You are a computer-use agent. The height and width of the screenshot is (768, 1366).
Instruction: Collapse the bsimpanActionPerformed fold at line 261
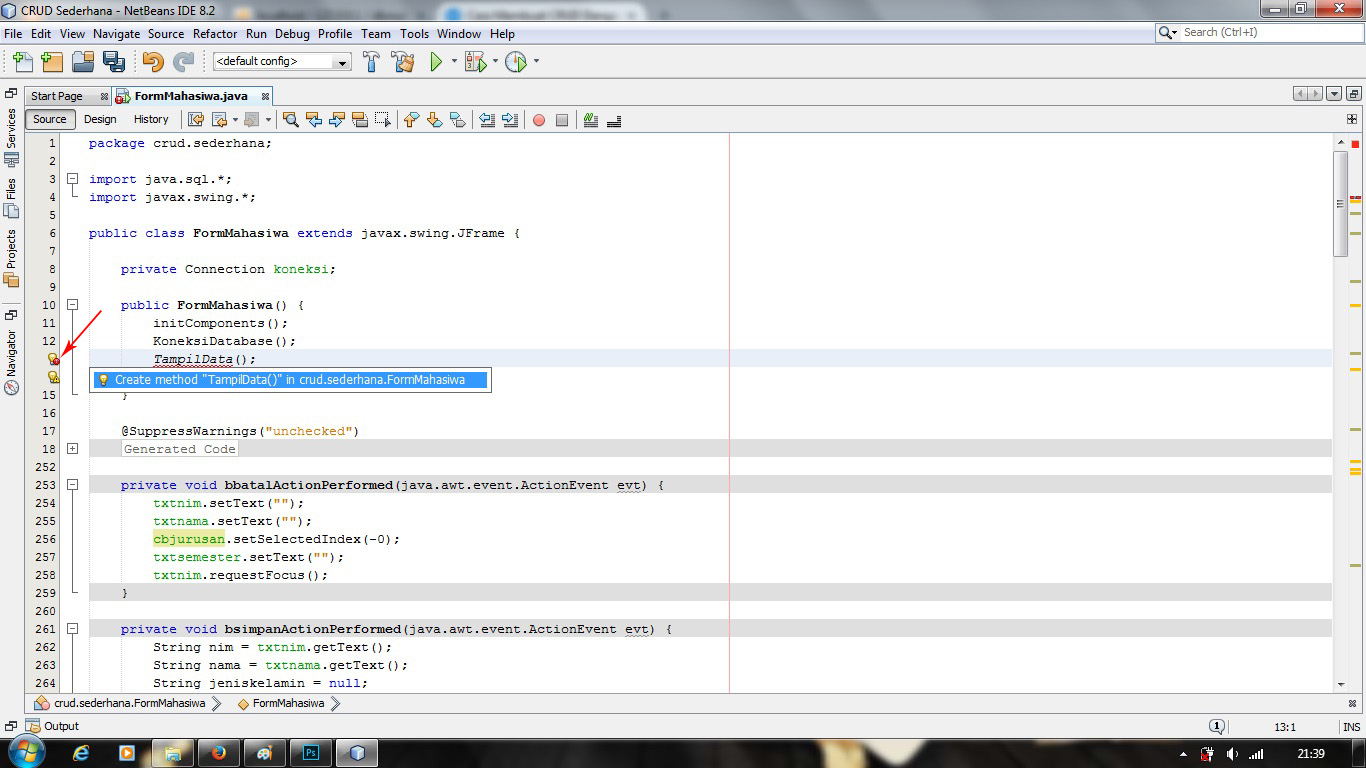(x=72, y=629)
